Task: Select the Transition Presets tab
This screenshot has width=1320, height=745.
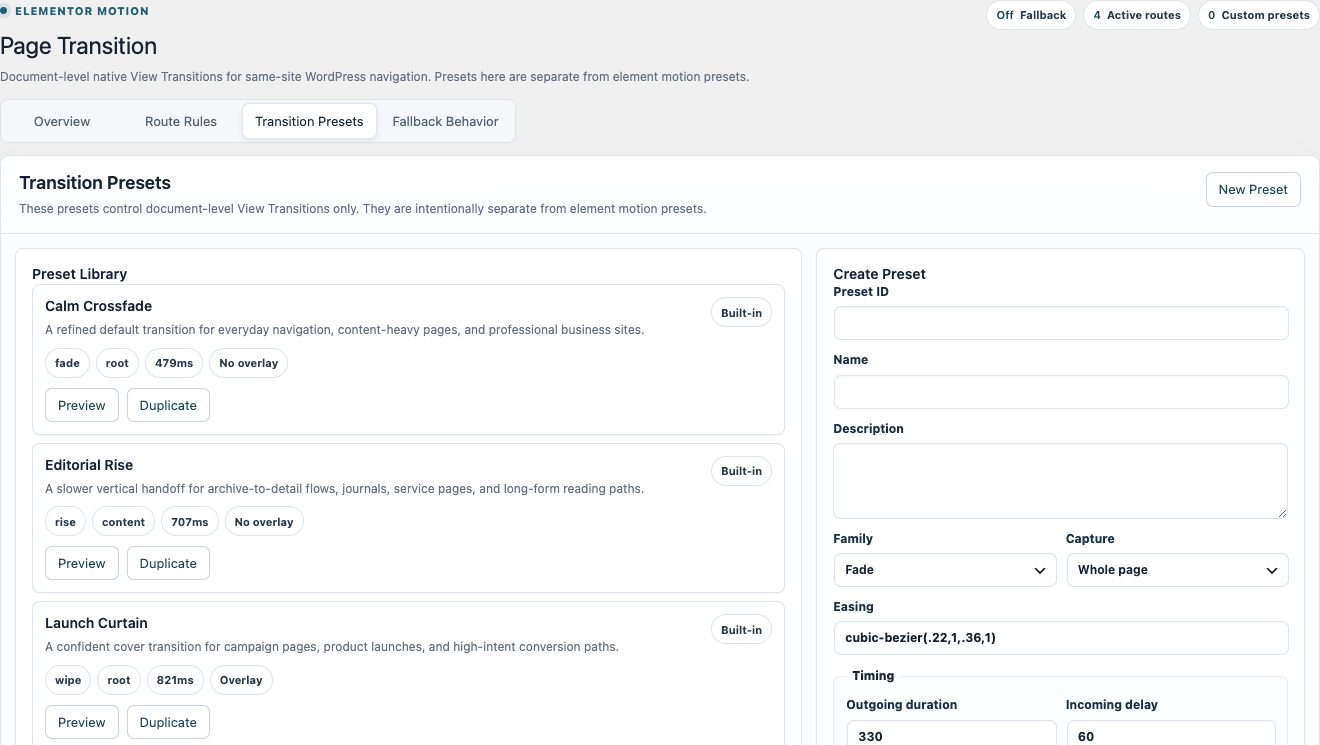Action: point(309,121)
